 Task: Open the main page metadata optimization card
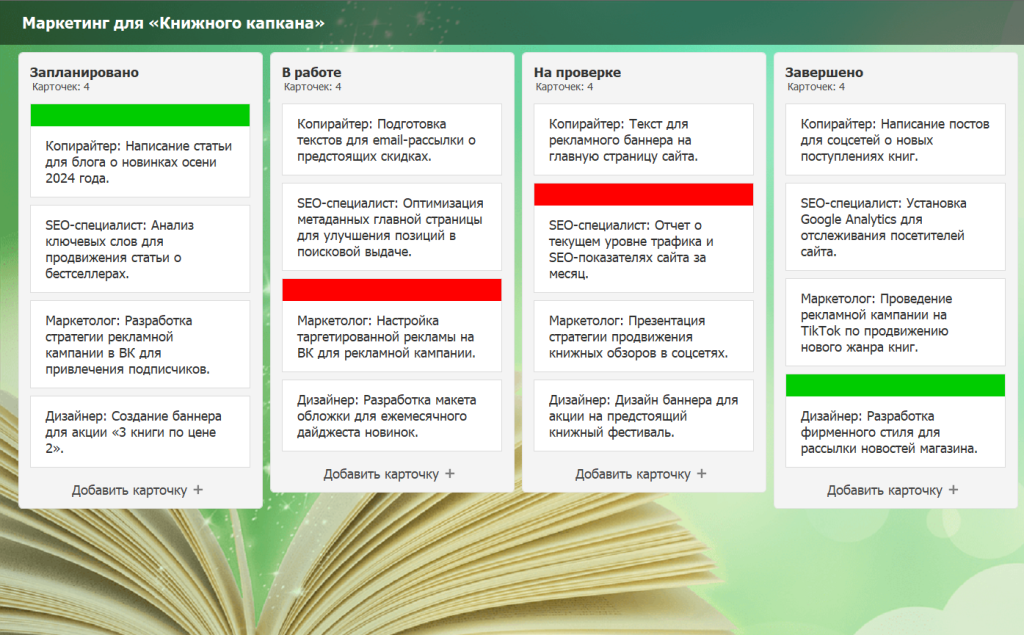coord(392,227)
